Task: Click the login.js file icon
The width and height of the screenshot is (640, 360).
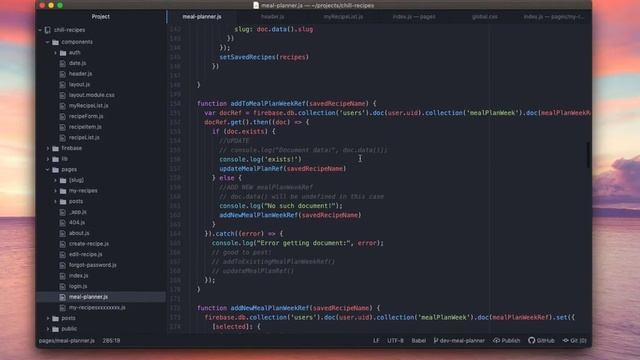Action: (62, 287)
